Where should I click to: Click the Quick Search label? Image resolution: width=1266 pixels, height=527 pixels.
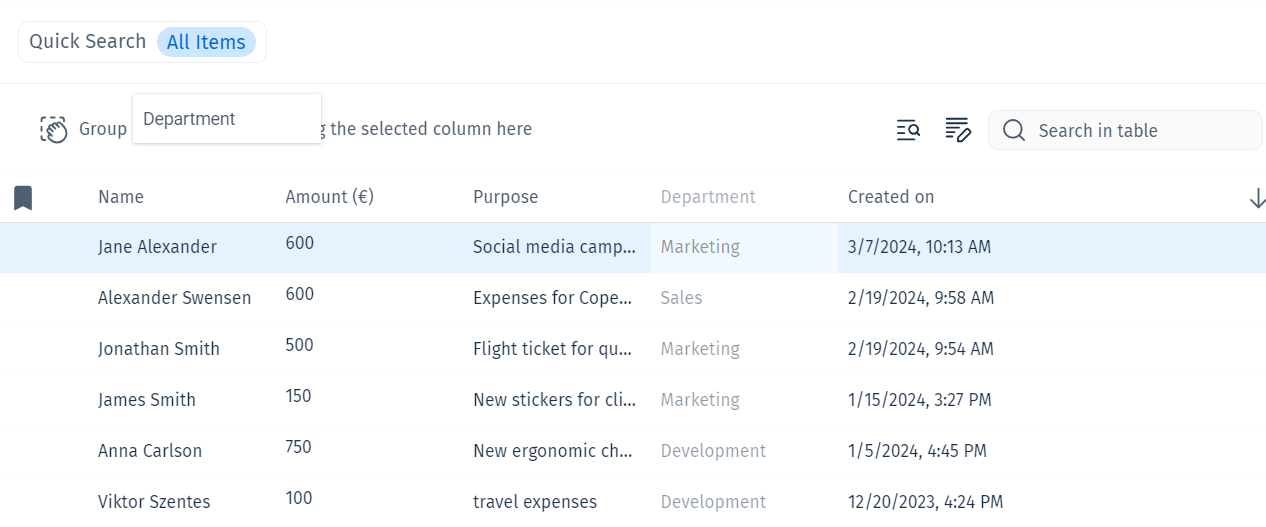pos(88,41)
